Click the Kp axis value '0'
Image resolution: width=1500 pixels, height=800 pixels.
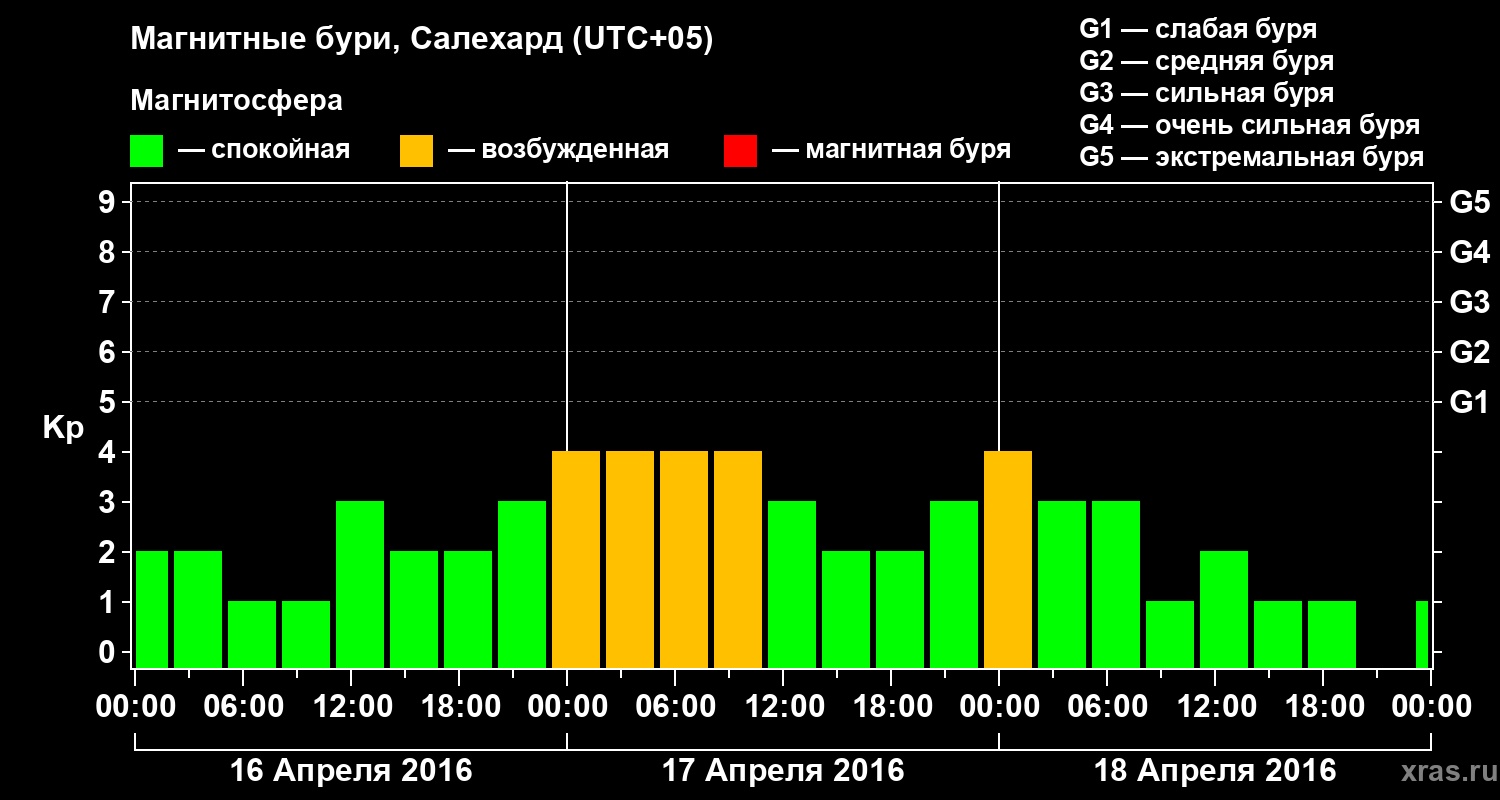[x=109, y=652]
